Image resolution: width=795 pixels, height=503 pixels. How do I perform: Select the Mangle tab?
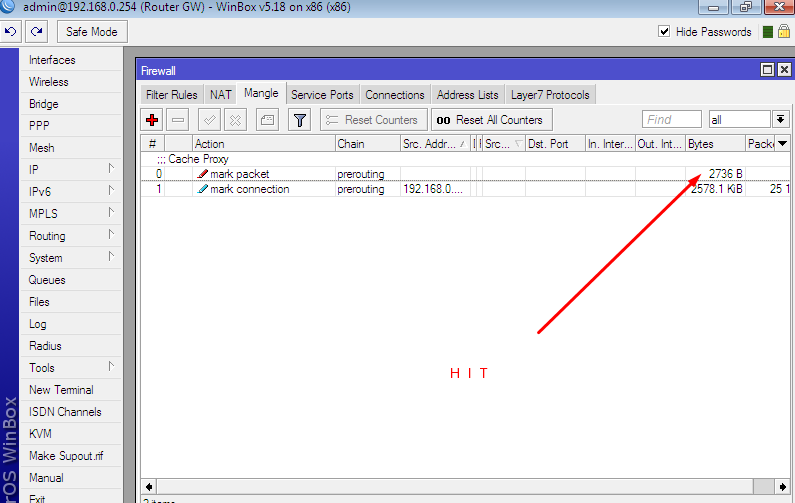[x=261, y=93]
